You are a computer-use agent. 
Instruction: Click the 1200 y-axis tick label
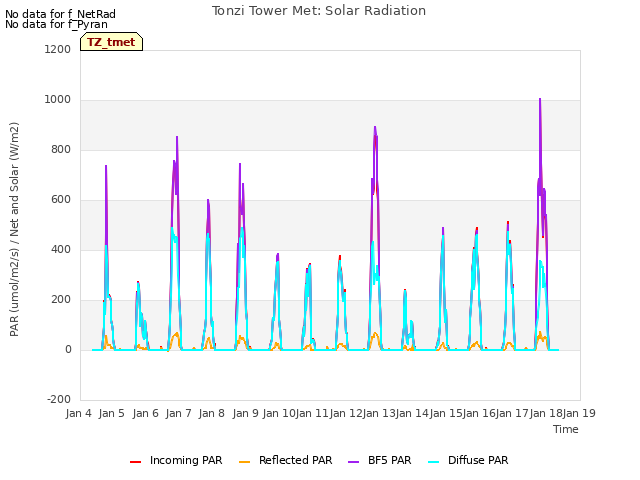[58, 49]
